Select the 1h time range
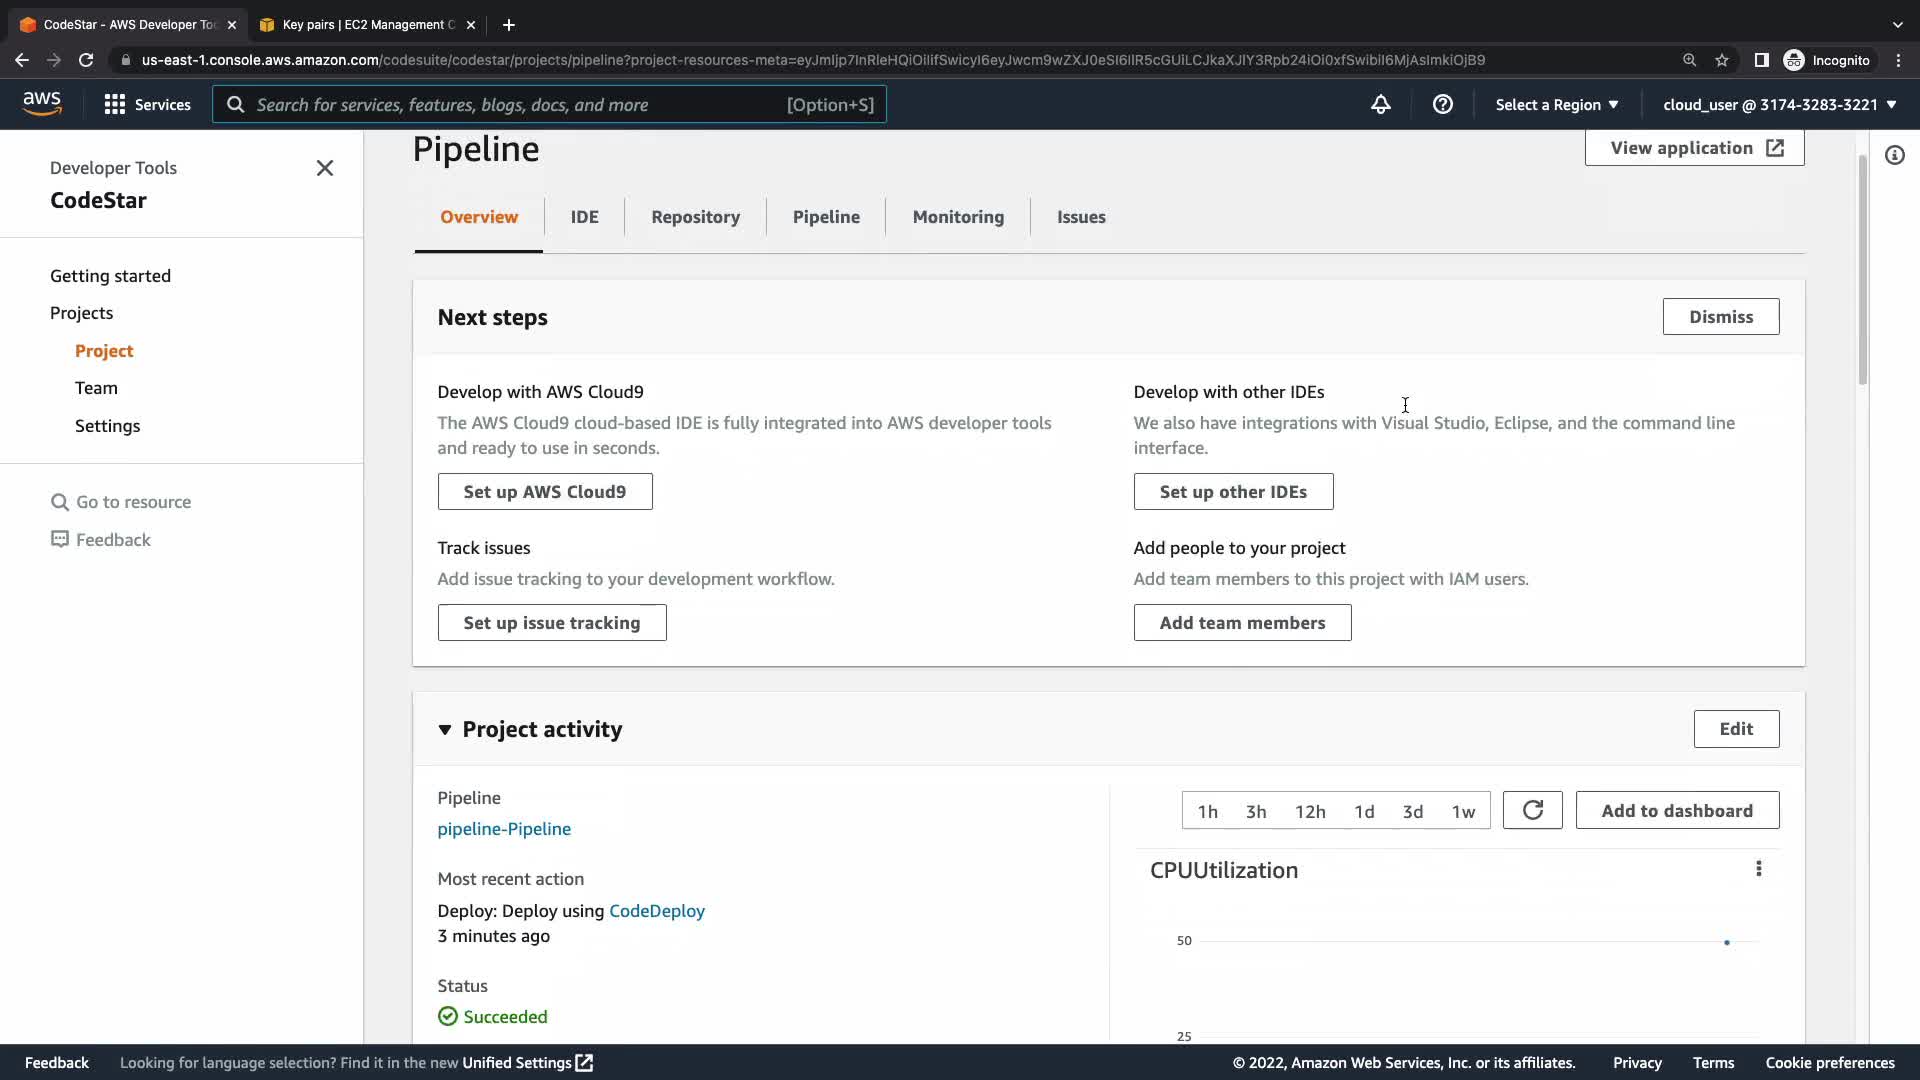 1208,811
